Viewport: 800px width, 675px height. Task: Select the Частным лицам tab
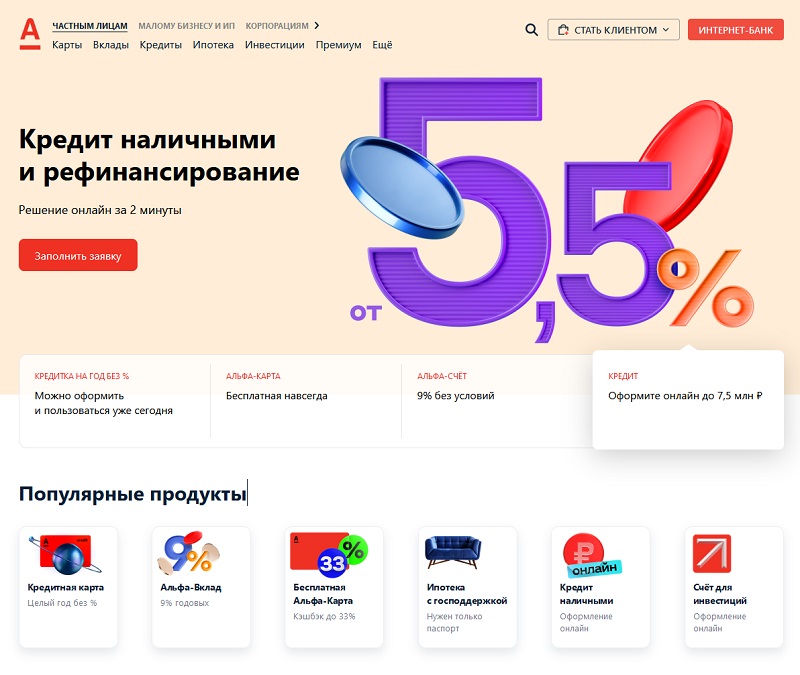[90, 26]
